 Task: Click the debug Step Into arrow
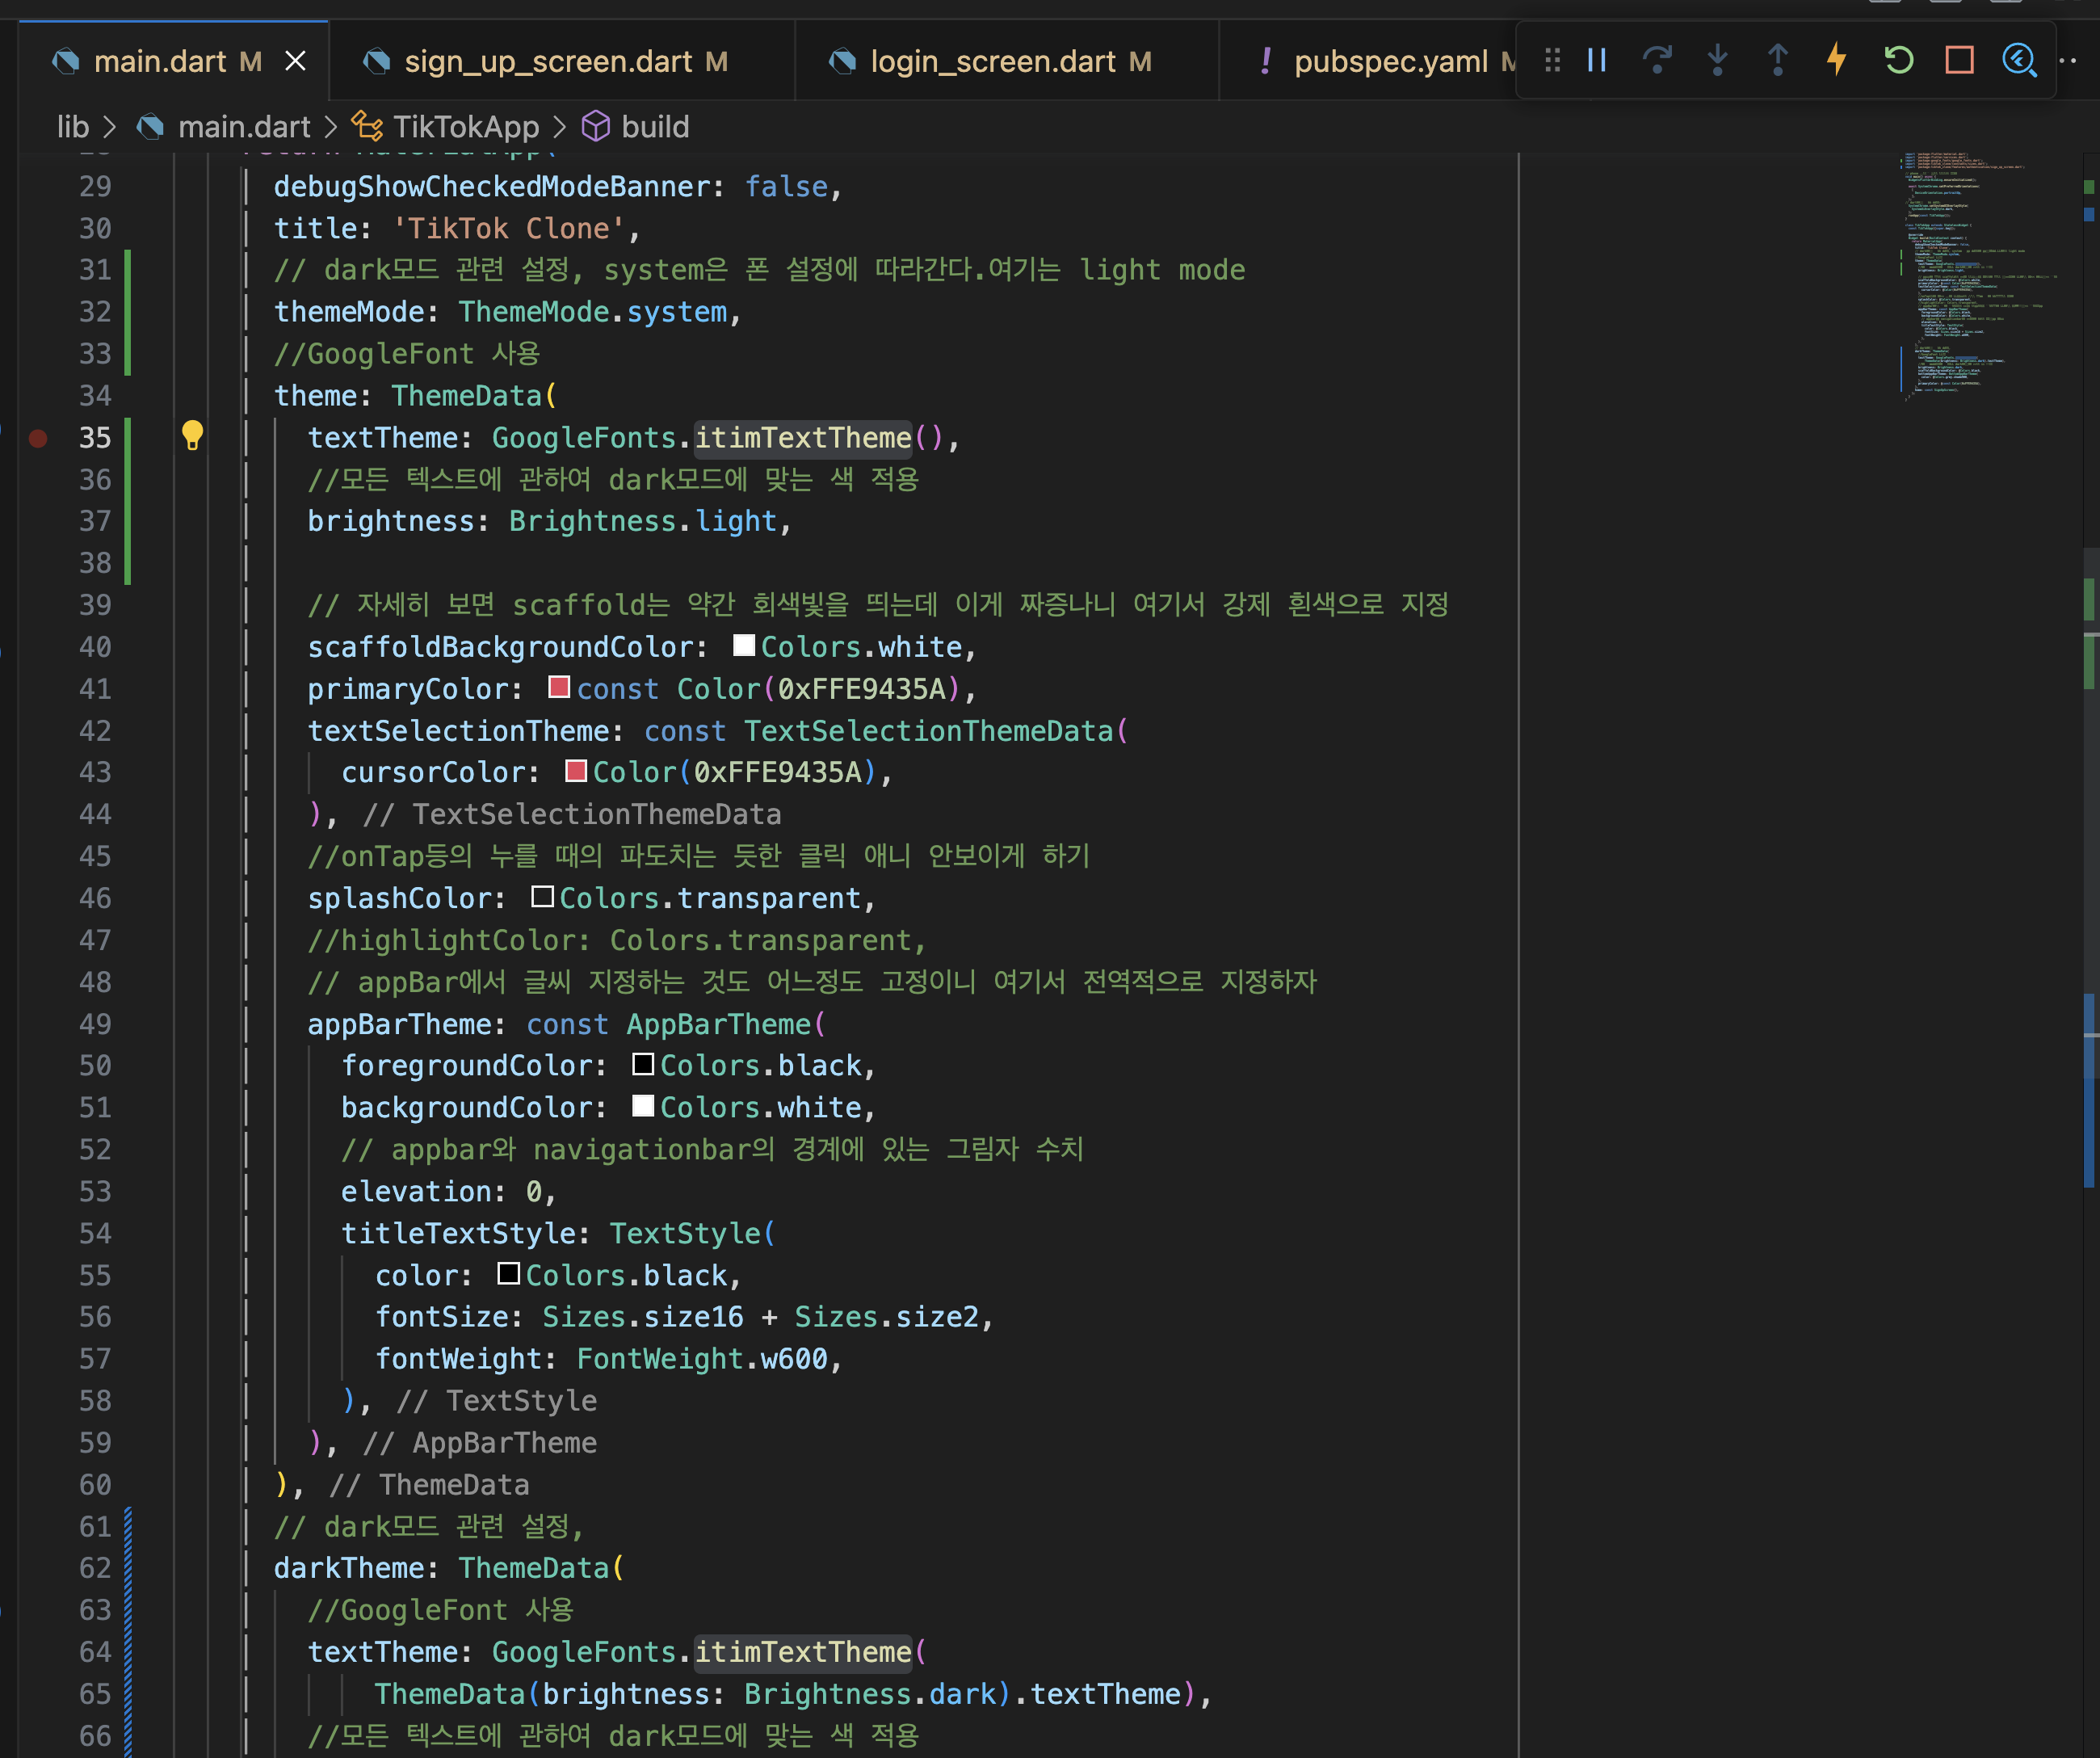coord(1717,61)
